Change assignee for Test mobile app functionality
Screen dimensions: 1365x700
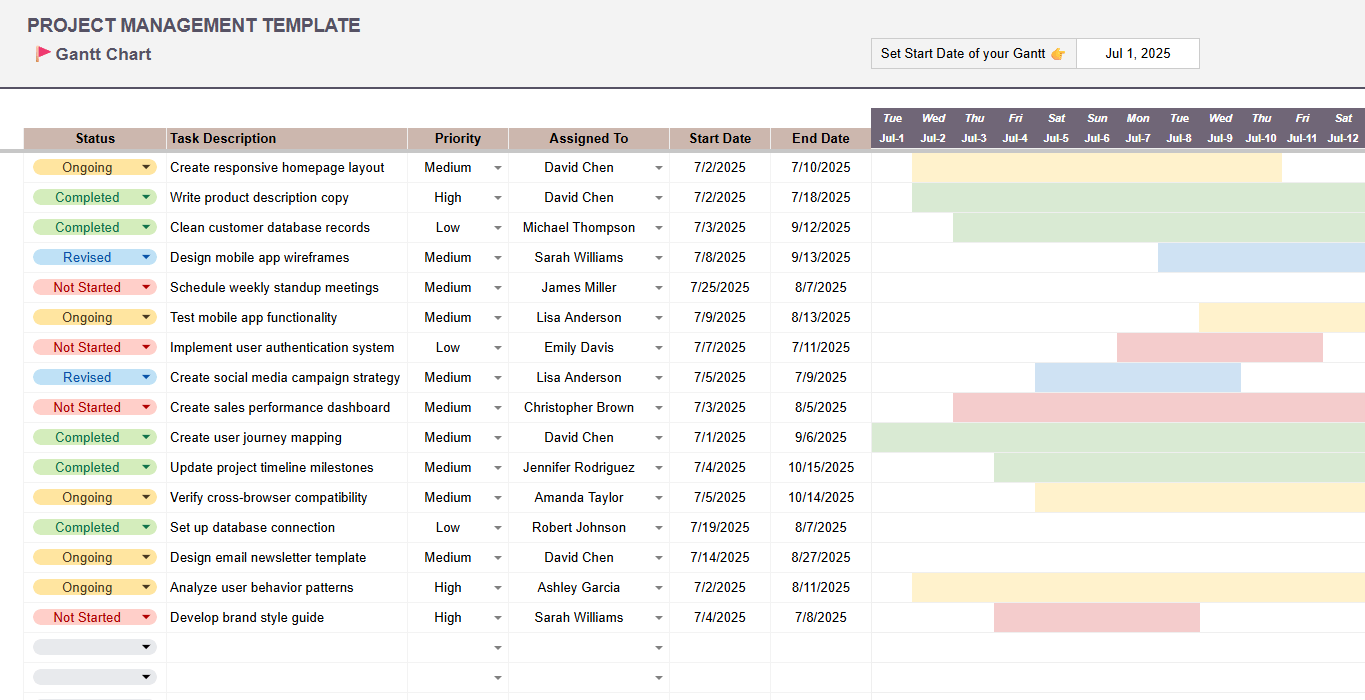[657, 317]
